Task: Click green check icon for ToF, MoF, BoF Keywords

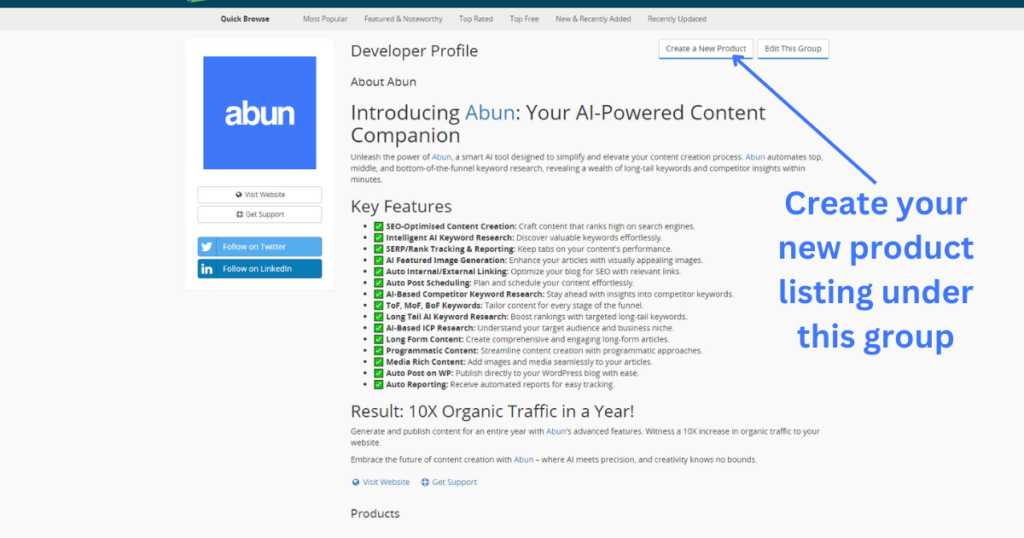Action: pyautogui.click(x=378, y=306)
